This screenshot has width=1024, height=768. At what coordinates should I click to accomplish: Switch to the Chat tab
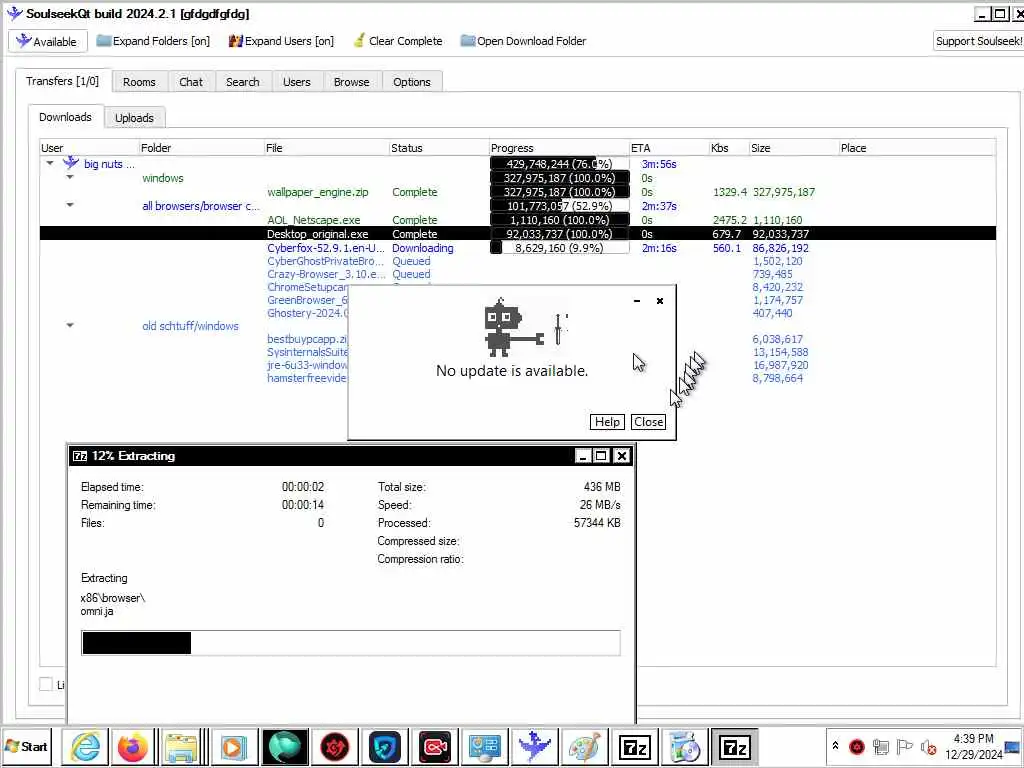coord(191,82)
